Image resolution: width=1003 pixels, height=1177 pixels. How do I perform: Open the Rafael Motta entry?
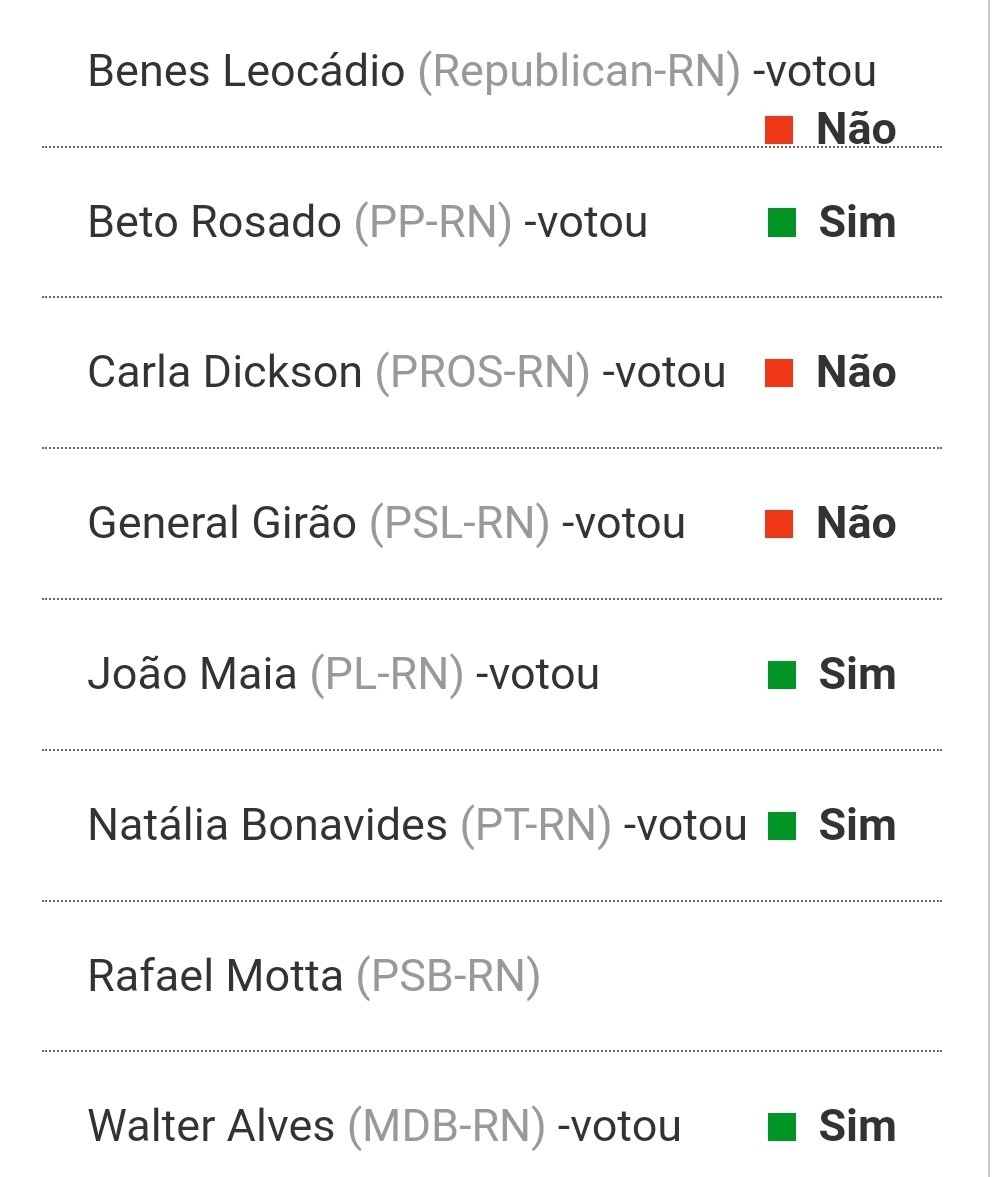click(x=492, y=977)
